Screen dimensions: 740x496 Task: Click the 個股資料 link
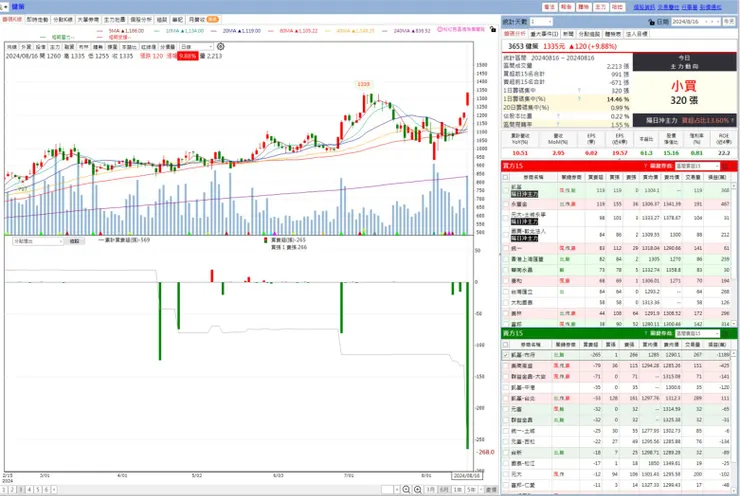point(644,7)
